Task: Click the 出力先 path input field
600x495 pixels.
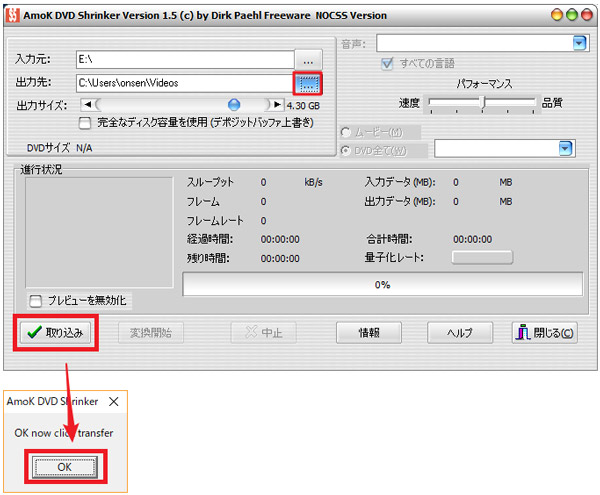Action: [x=183, y=82]
